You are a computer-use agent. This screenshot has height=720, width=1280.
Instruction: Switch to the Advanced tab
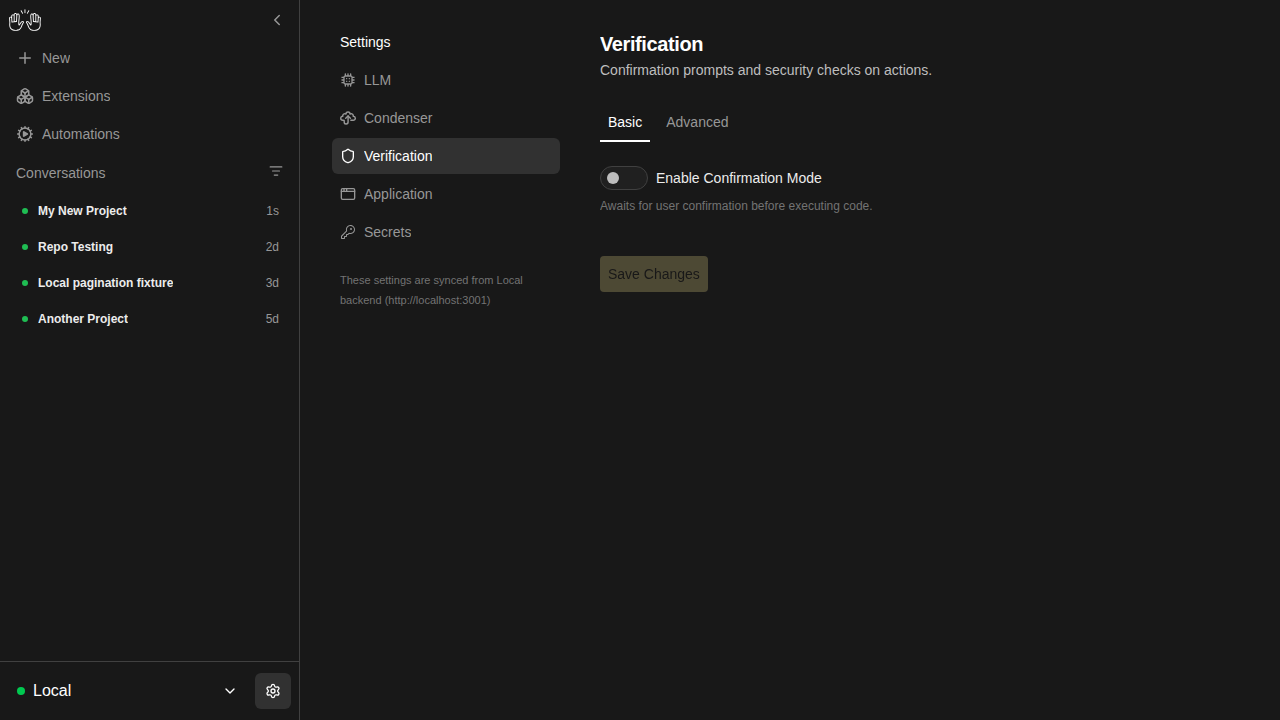click(697, 122)
